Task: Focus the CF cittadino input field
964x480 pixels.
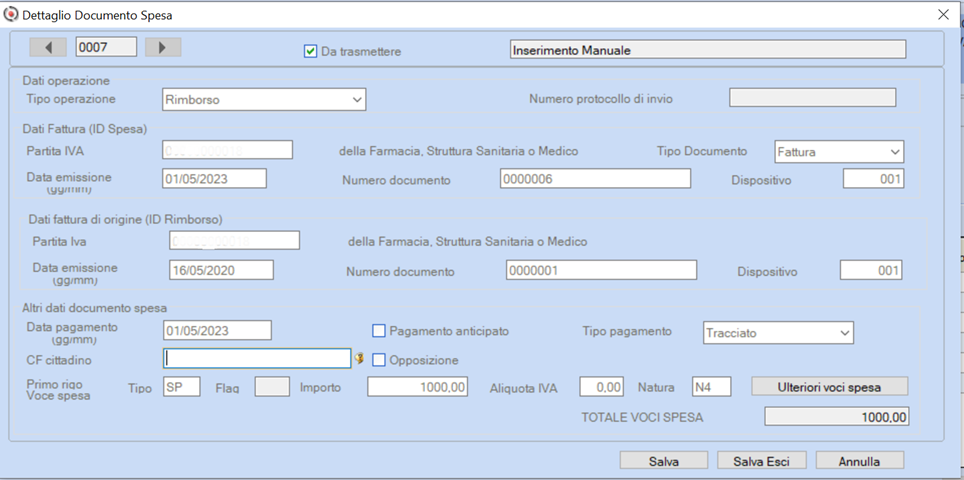Action: (x=257, y=358)
